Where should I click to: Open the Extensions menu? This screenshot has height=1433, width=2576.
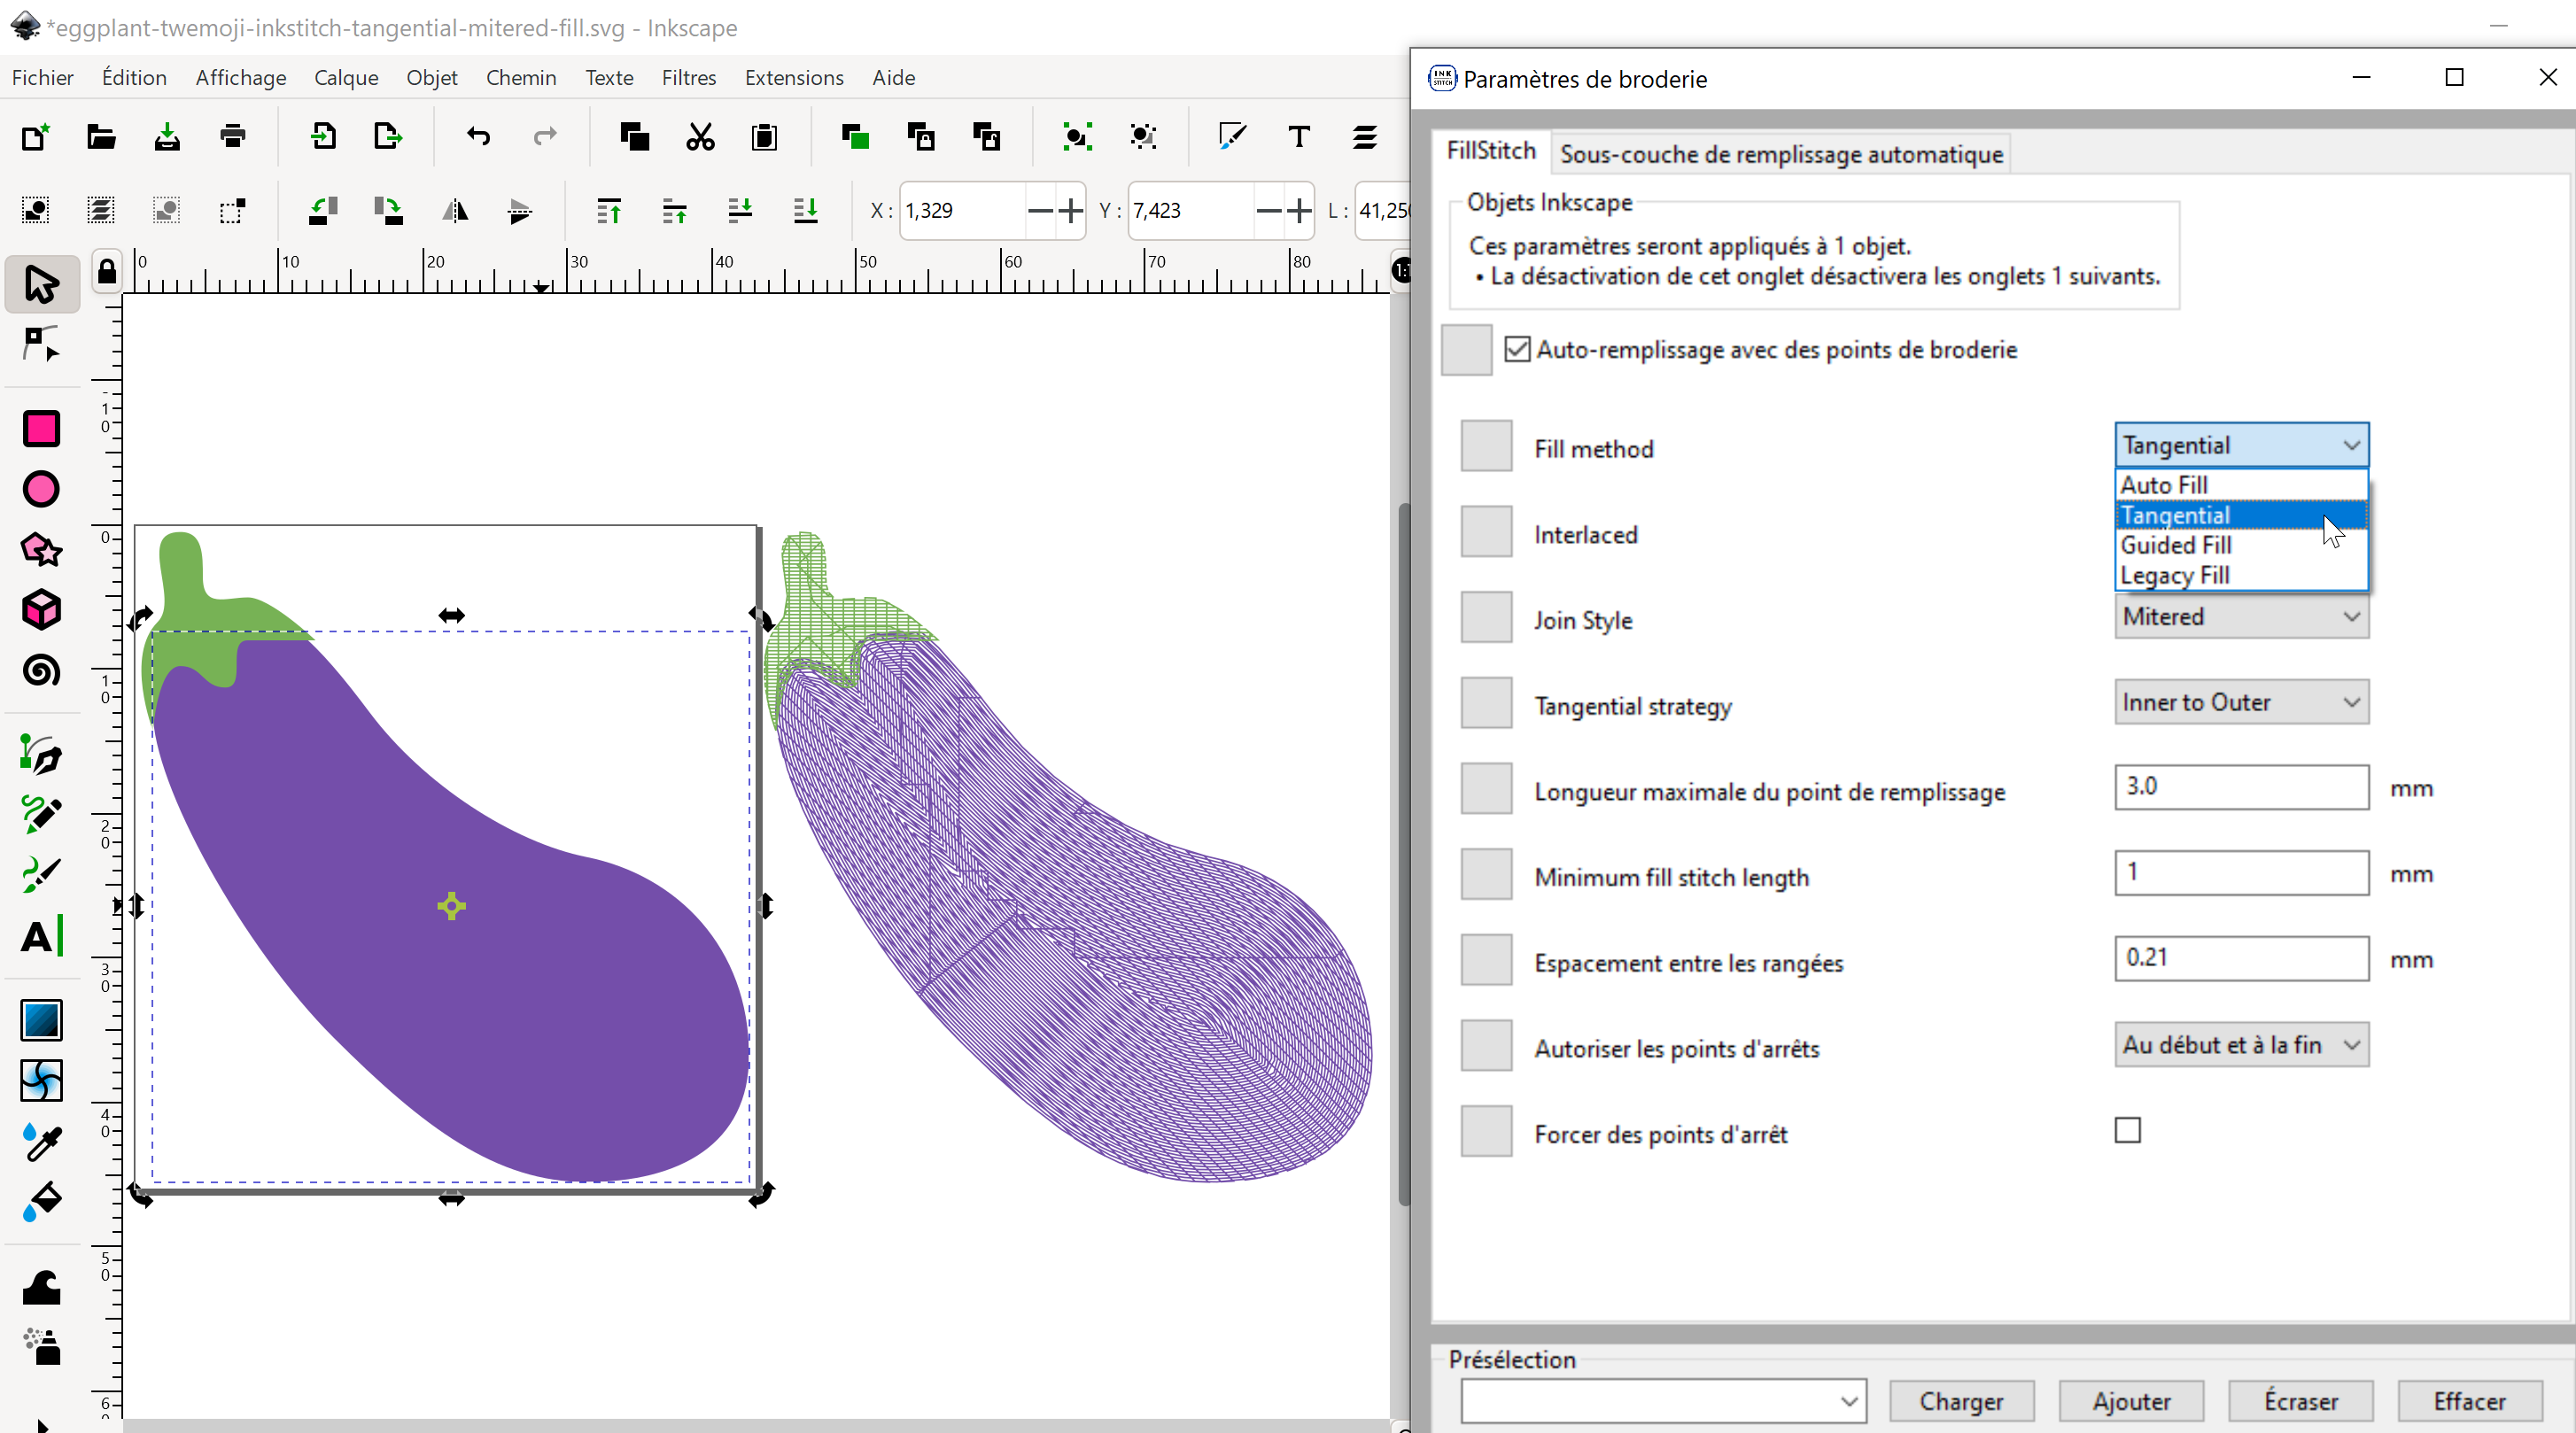794,77
